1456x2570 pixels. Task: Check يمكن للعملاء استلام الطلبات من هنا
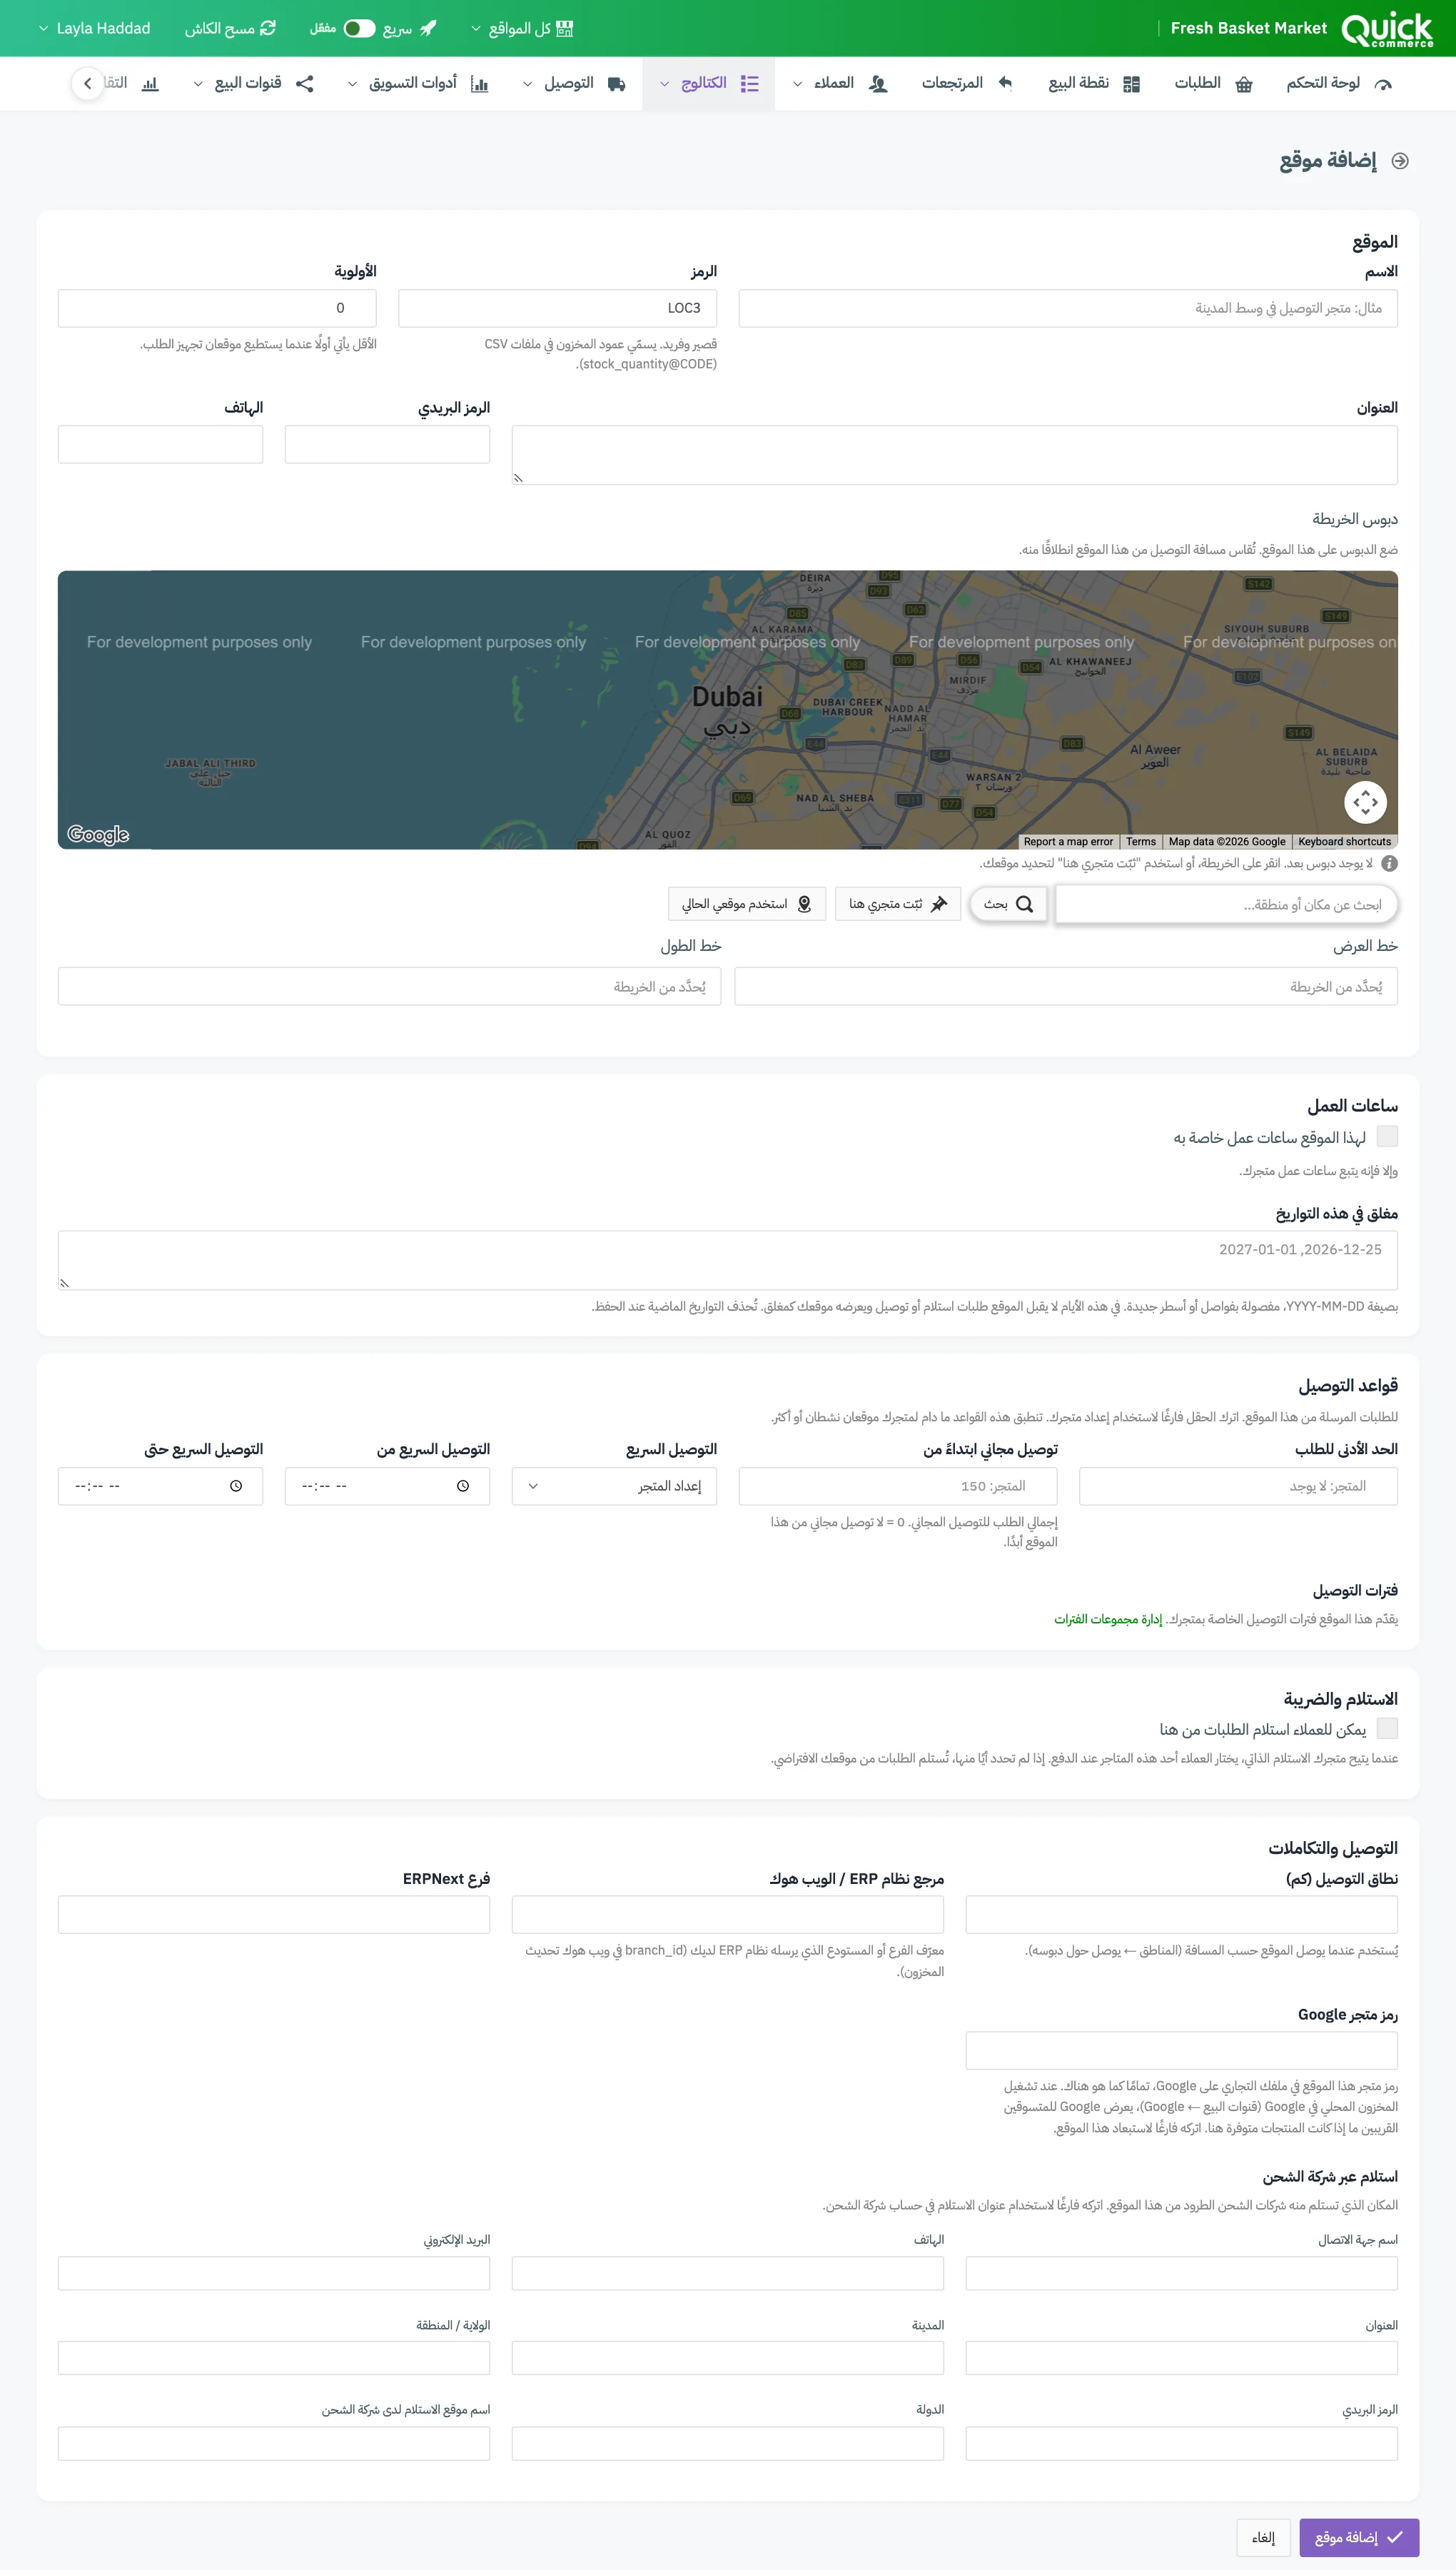tap(1387, 1728)
